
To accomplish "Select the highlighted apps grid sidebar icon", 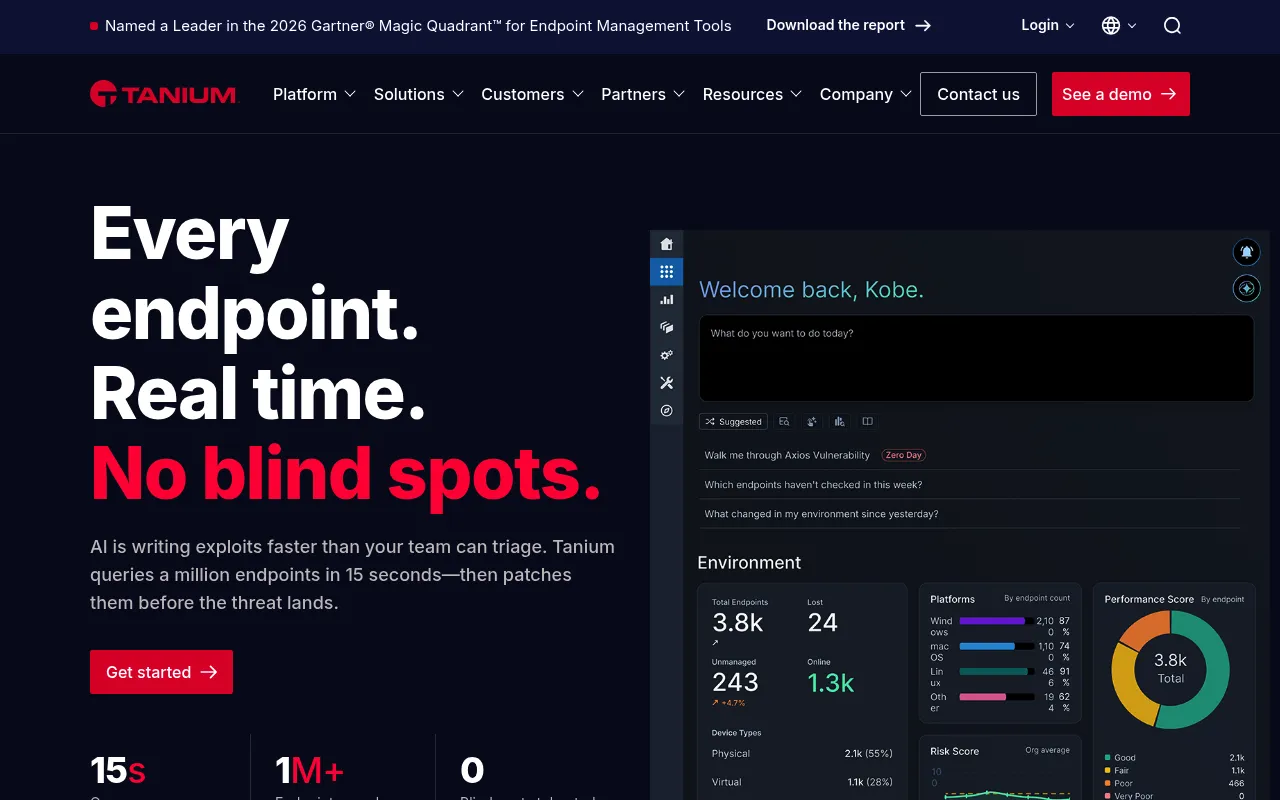I will point(667,272).
